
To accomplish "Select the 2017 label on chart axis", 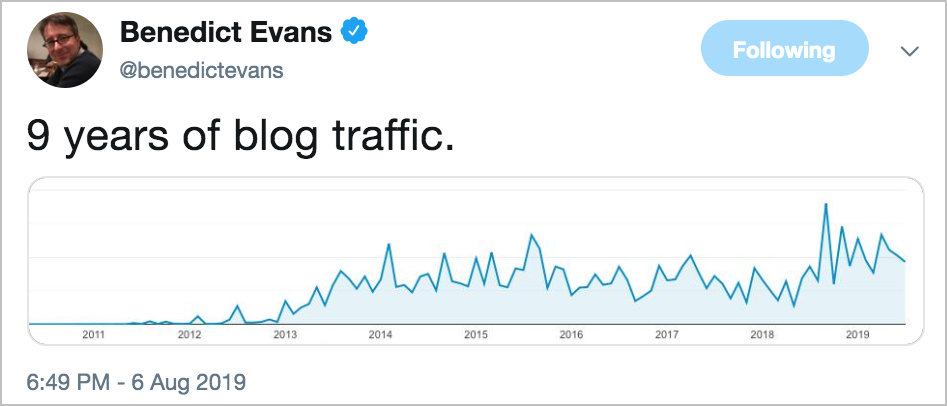I will (x=666, y=335).
